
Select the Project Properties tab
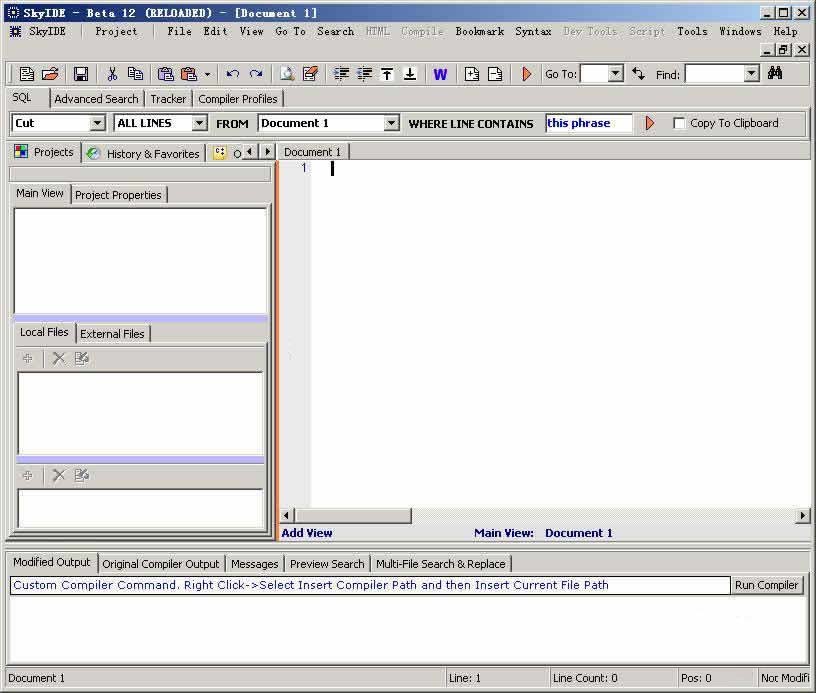pos(118,195)
